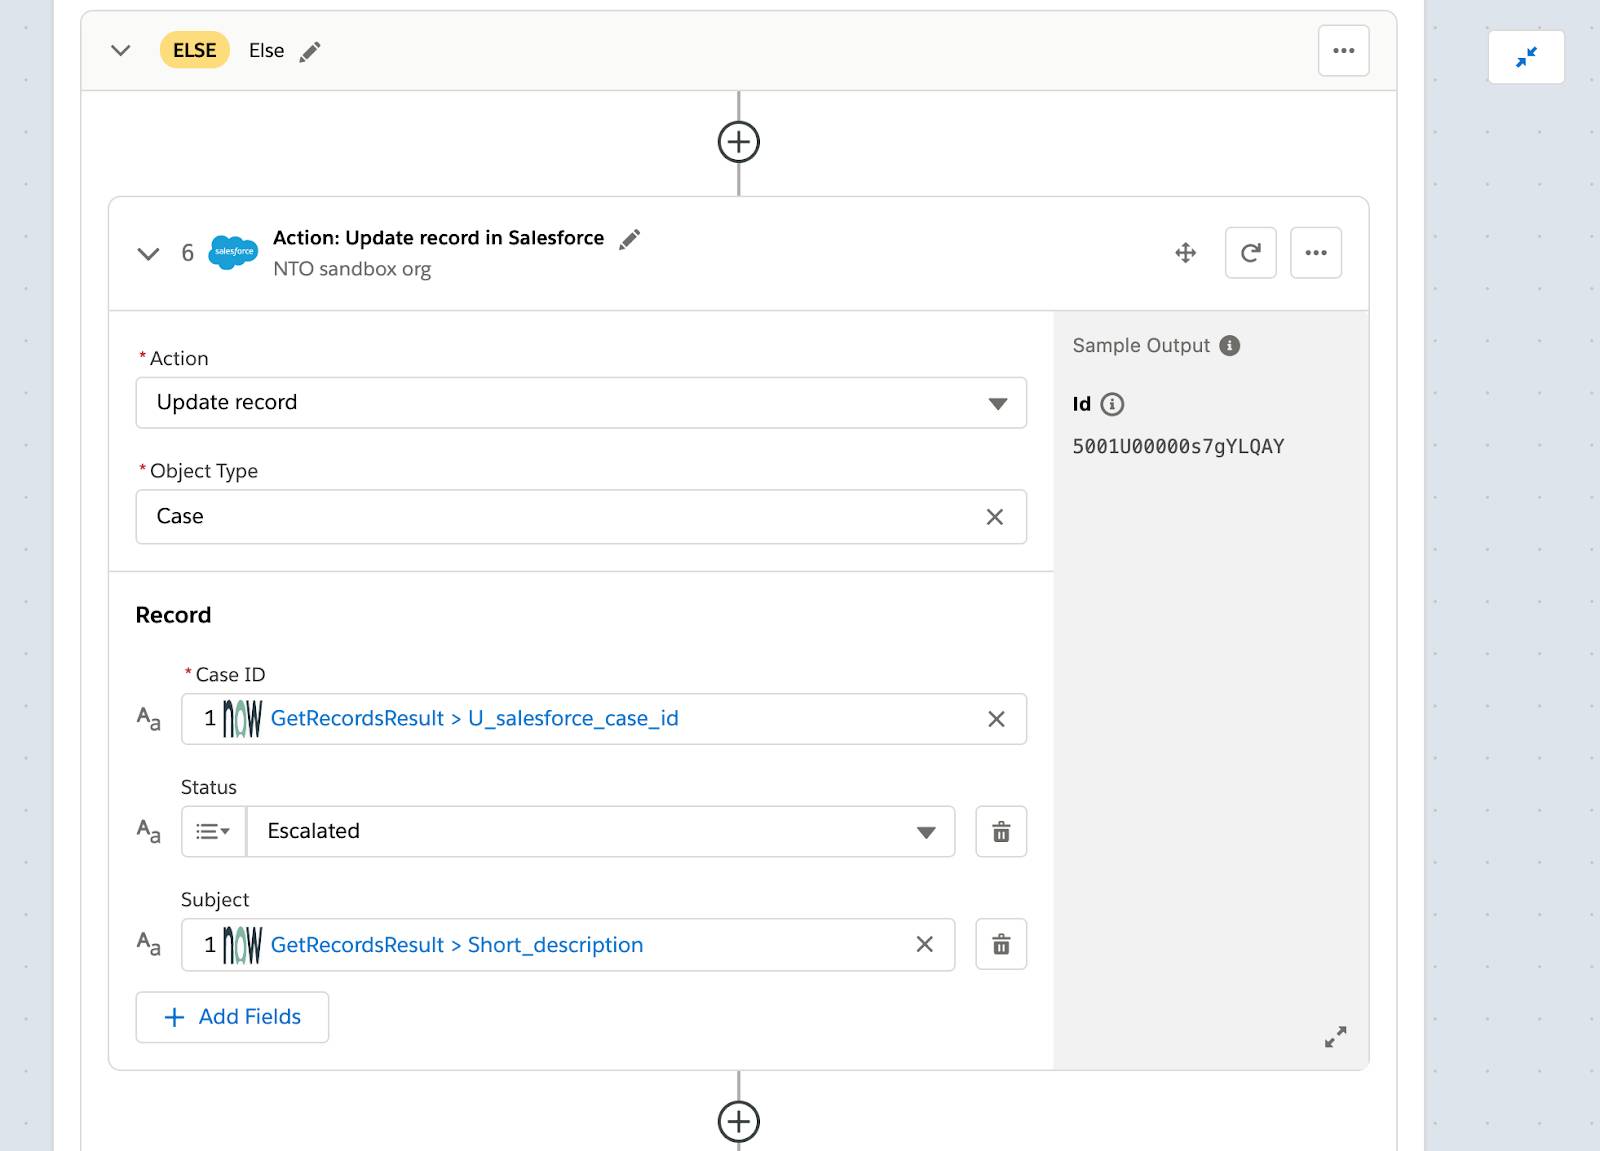This screenshot has height=1151, width=1600.
Task: Click the collapse view arrows button
Action: (x=1526, y=57)
